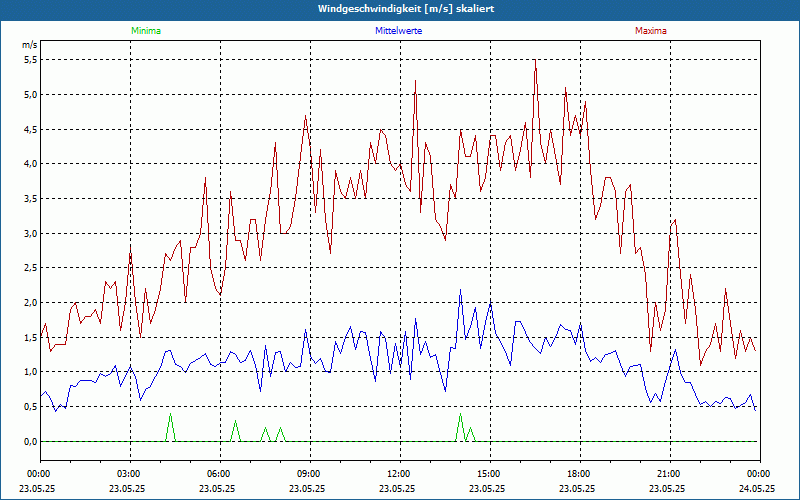800x500 pixels.
Task: Select the 4,0 y-axis value
Action: coord(31,164)
